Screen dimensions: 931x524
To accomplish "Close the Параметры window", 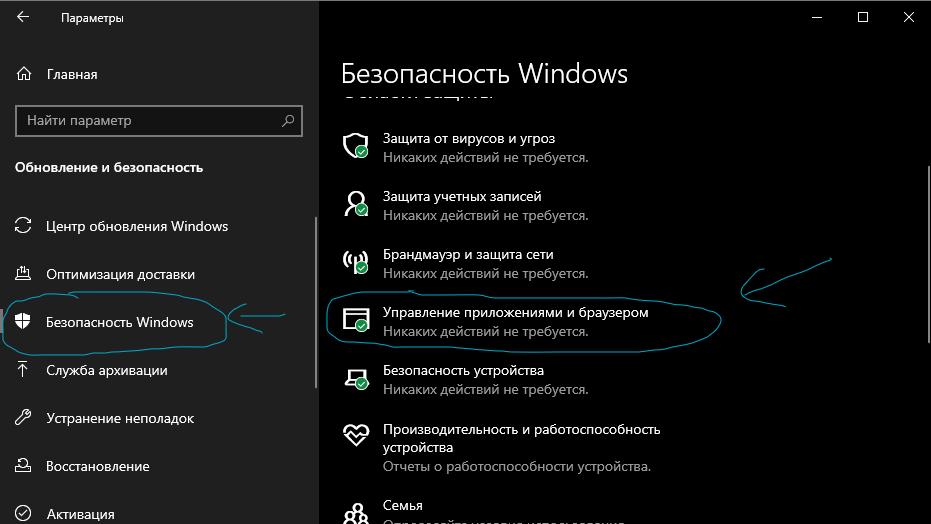I will pyautogui.click(x=908, y=17).
